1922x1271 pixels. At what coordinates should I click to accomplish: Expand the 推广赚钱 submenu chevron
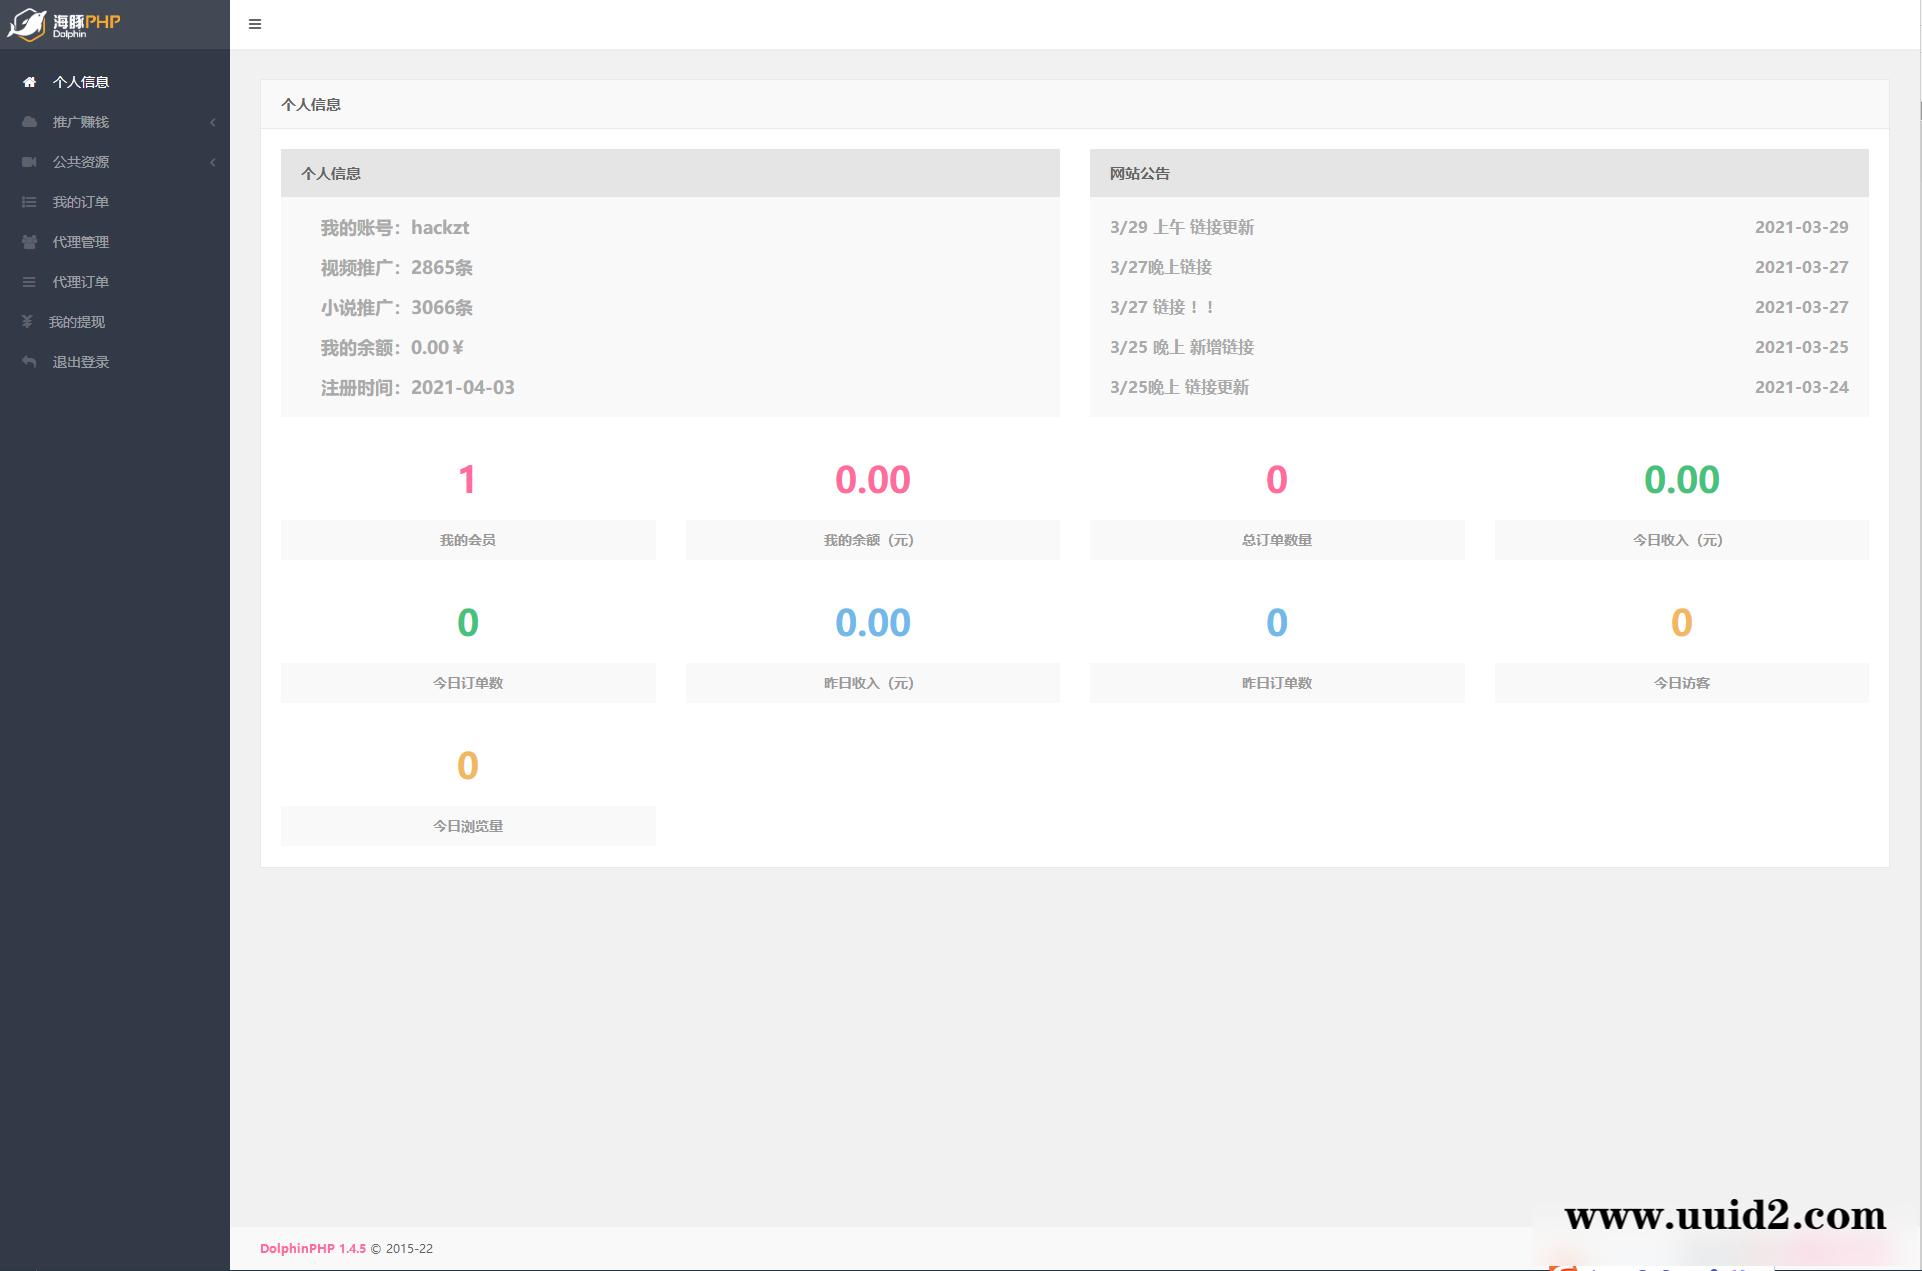coord(212,122)
